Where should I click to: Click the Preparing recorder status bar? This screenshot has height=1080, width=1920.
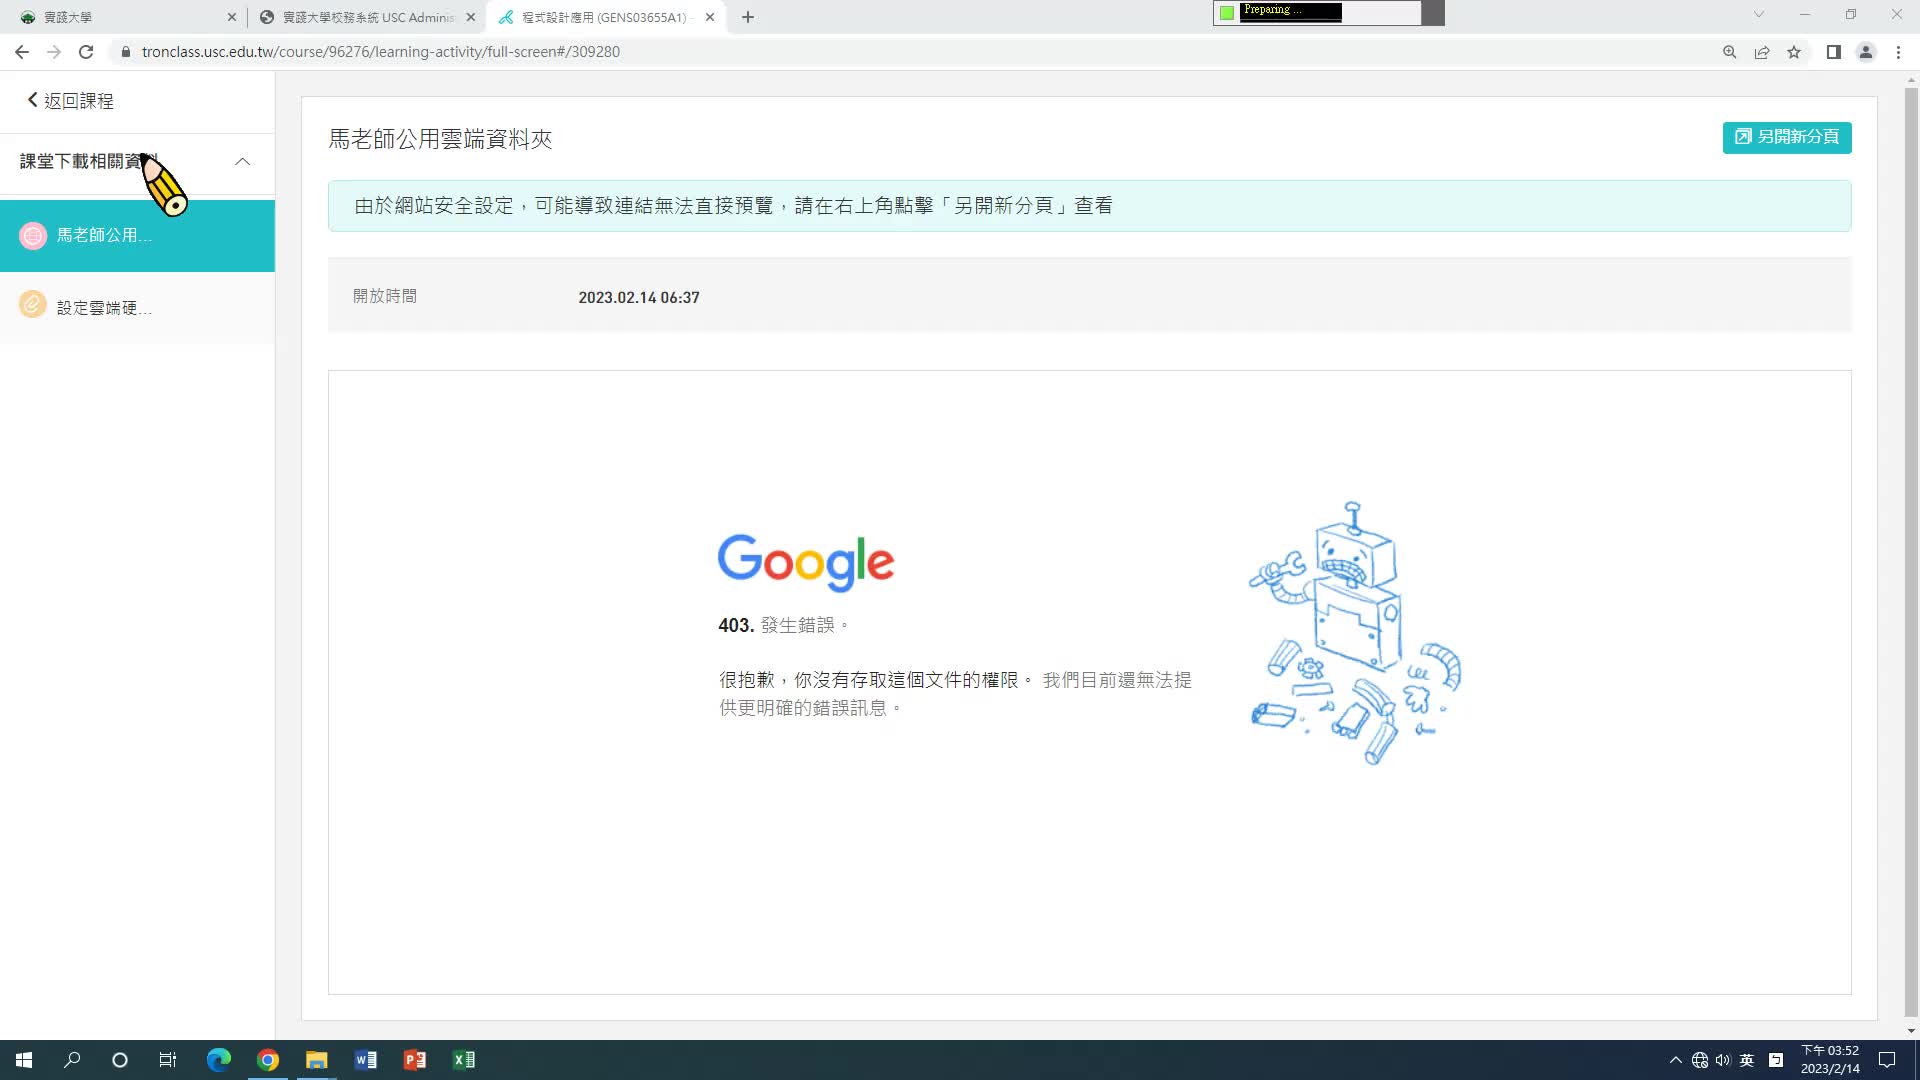(1328, 12)
